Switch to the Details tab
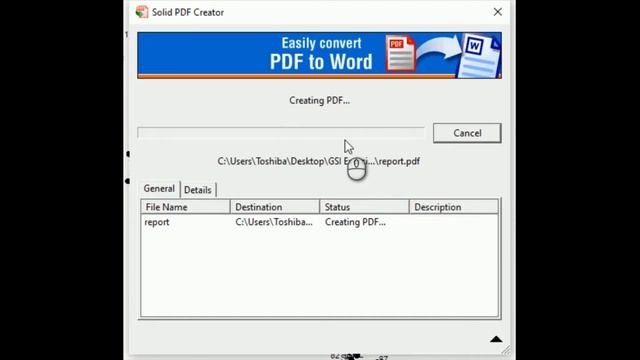 click(x=198, y=190)
